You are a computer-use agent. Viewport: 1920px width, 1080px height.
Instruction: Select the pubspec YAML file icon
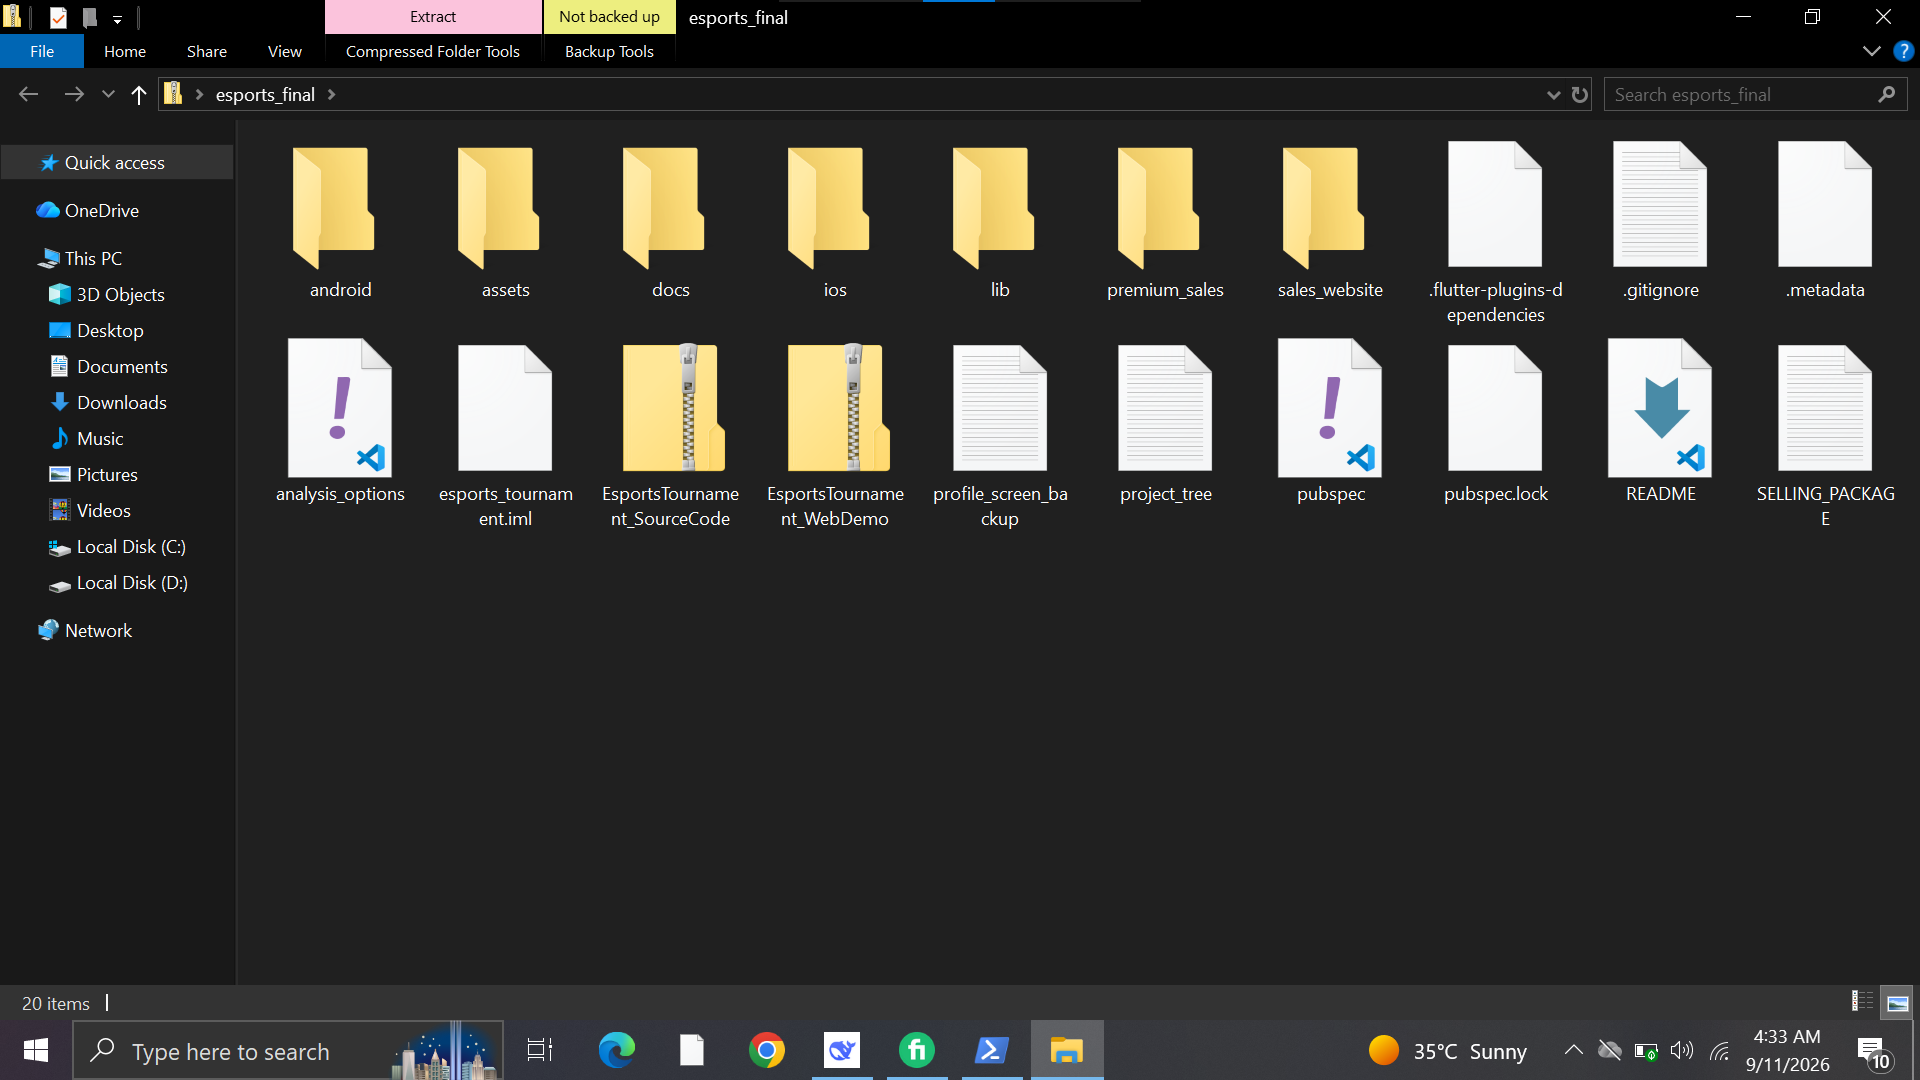[1330, 408]
